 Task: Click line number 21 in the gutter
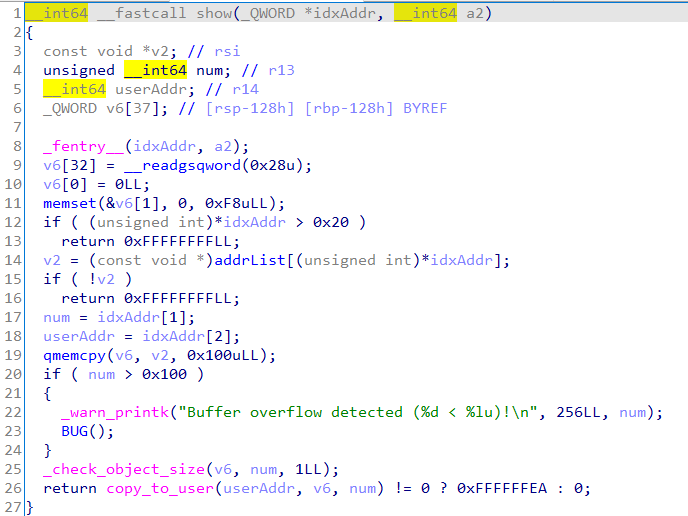click(x=13, y=393)
